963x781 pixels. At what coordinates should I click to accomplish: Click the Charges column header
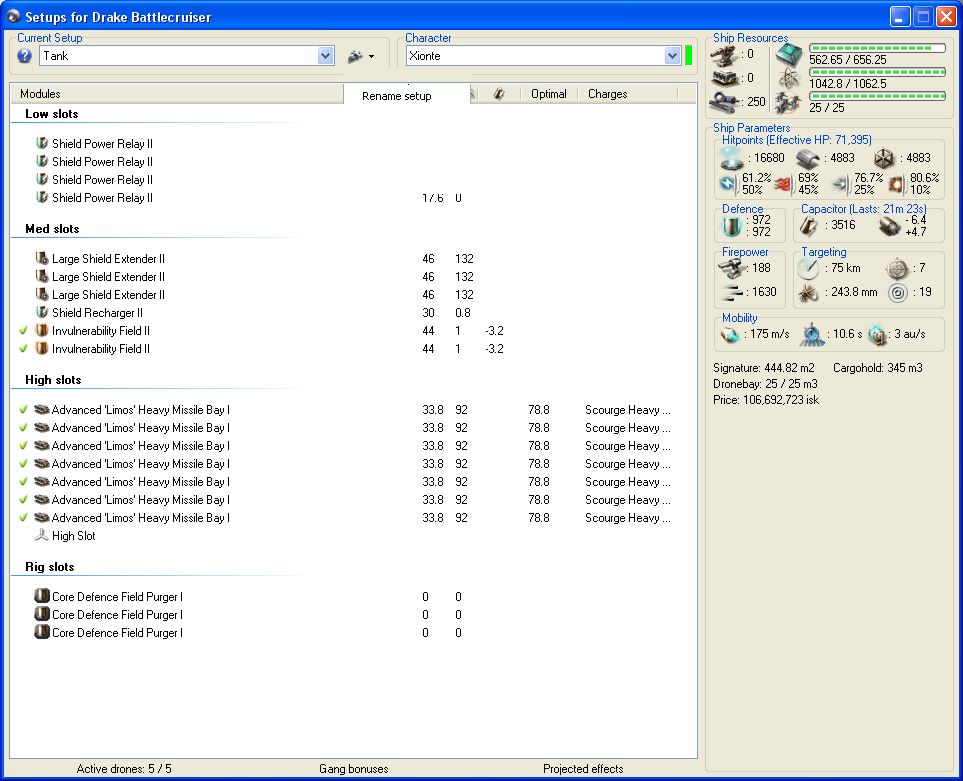627,94
